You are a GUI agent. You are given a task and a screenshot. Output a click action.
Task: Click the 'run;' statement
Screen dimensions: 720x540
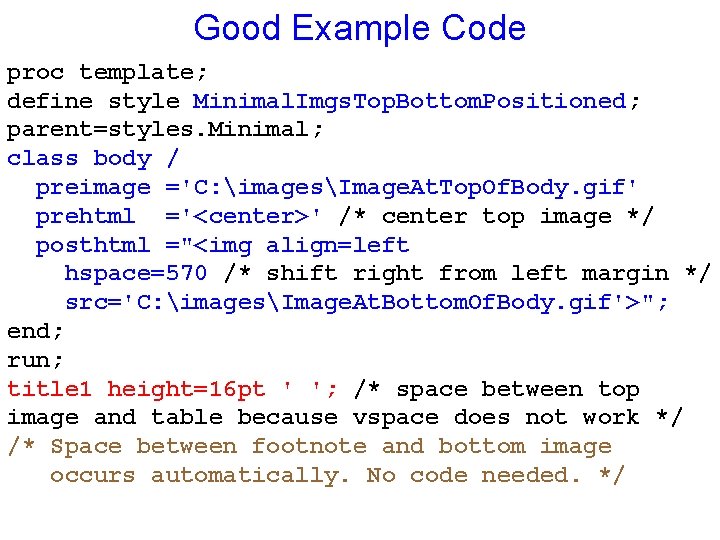[x=35, y=360]
